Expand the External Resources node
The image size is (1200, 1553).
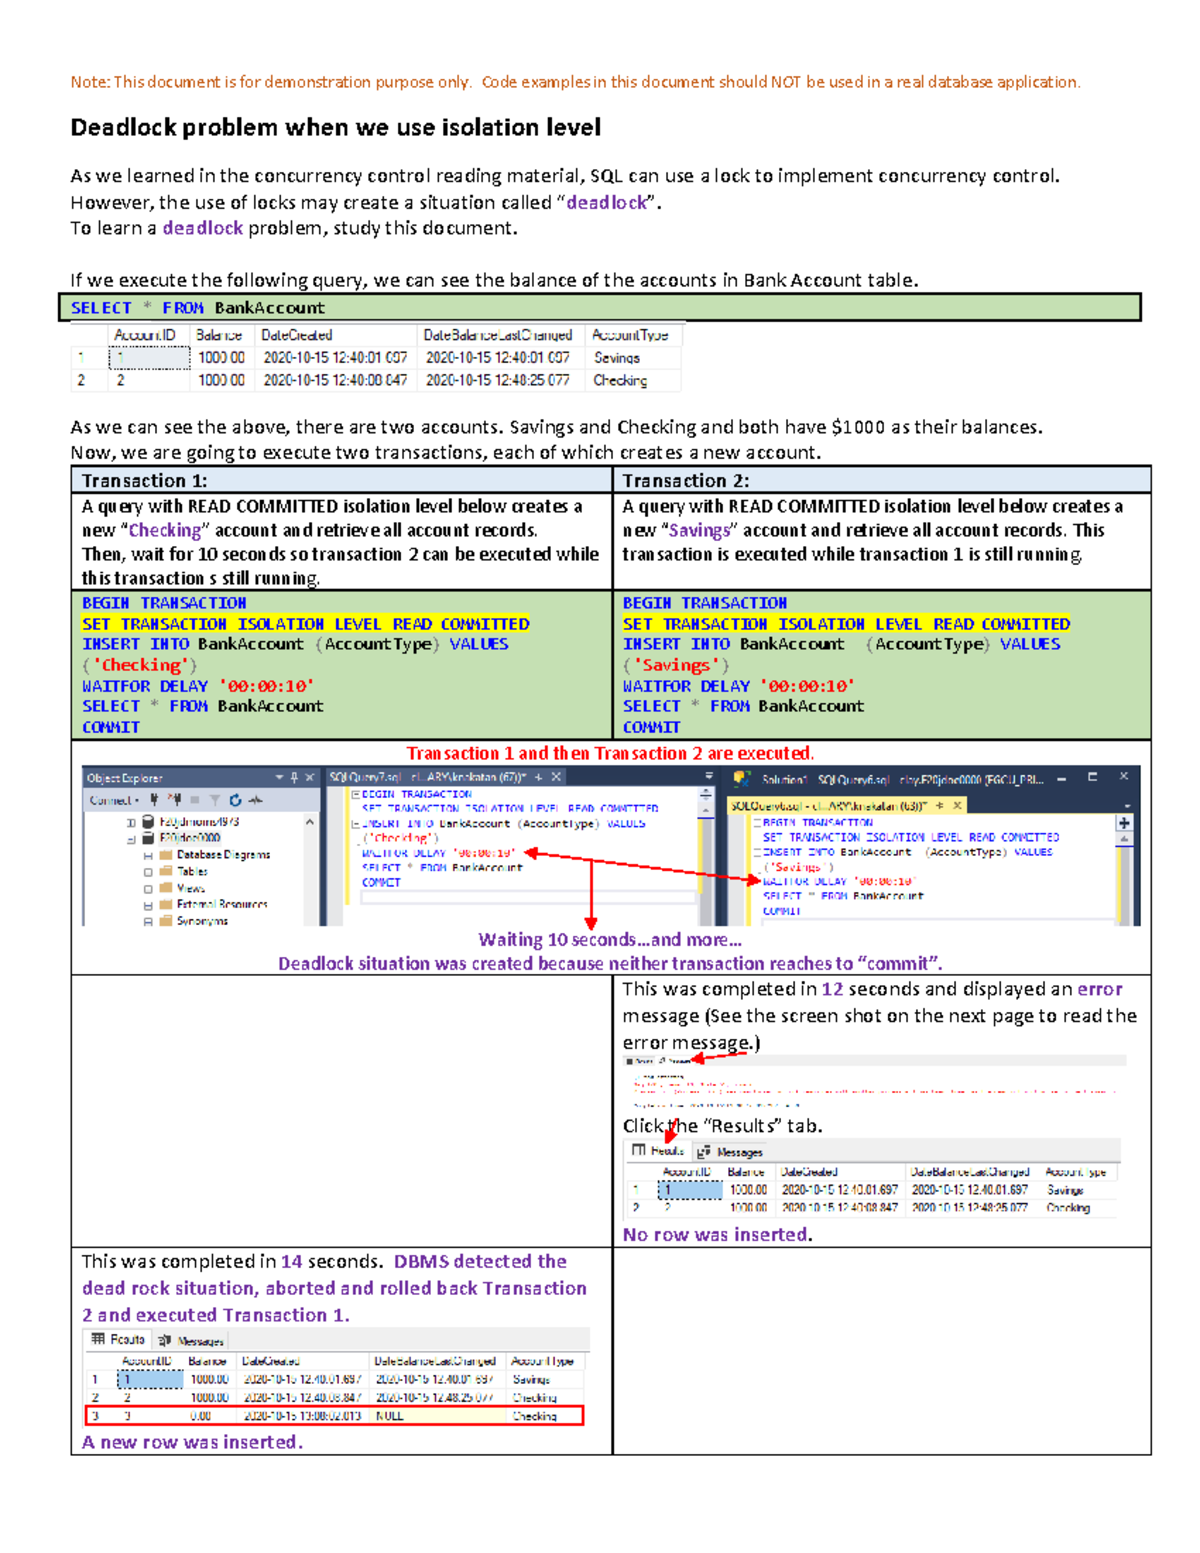[x=148, y=905]
